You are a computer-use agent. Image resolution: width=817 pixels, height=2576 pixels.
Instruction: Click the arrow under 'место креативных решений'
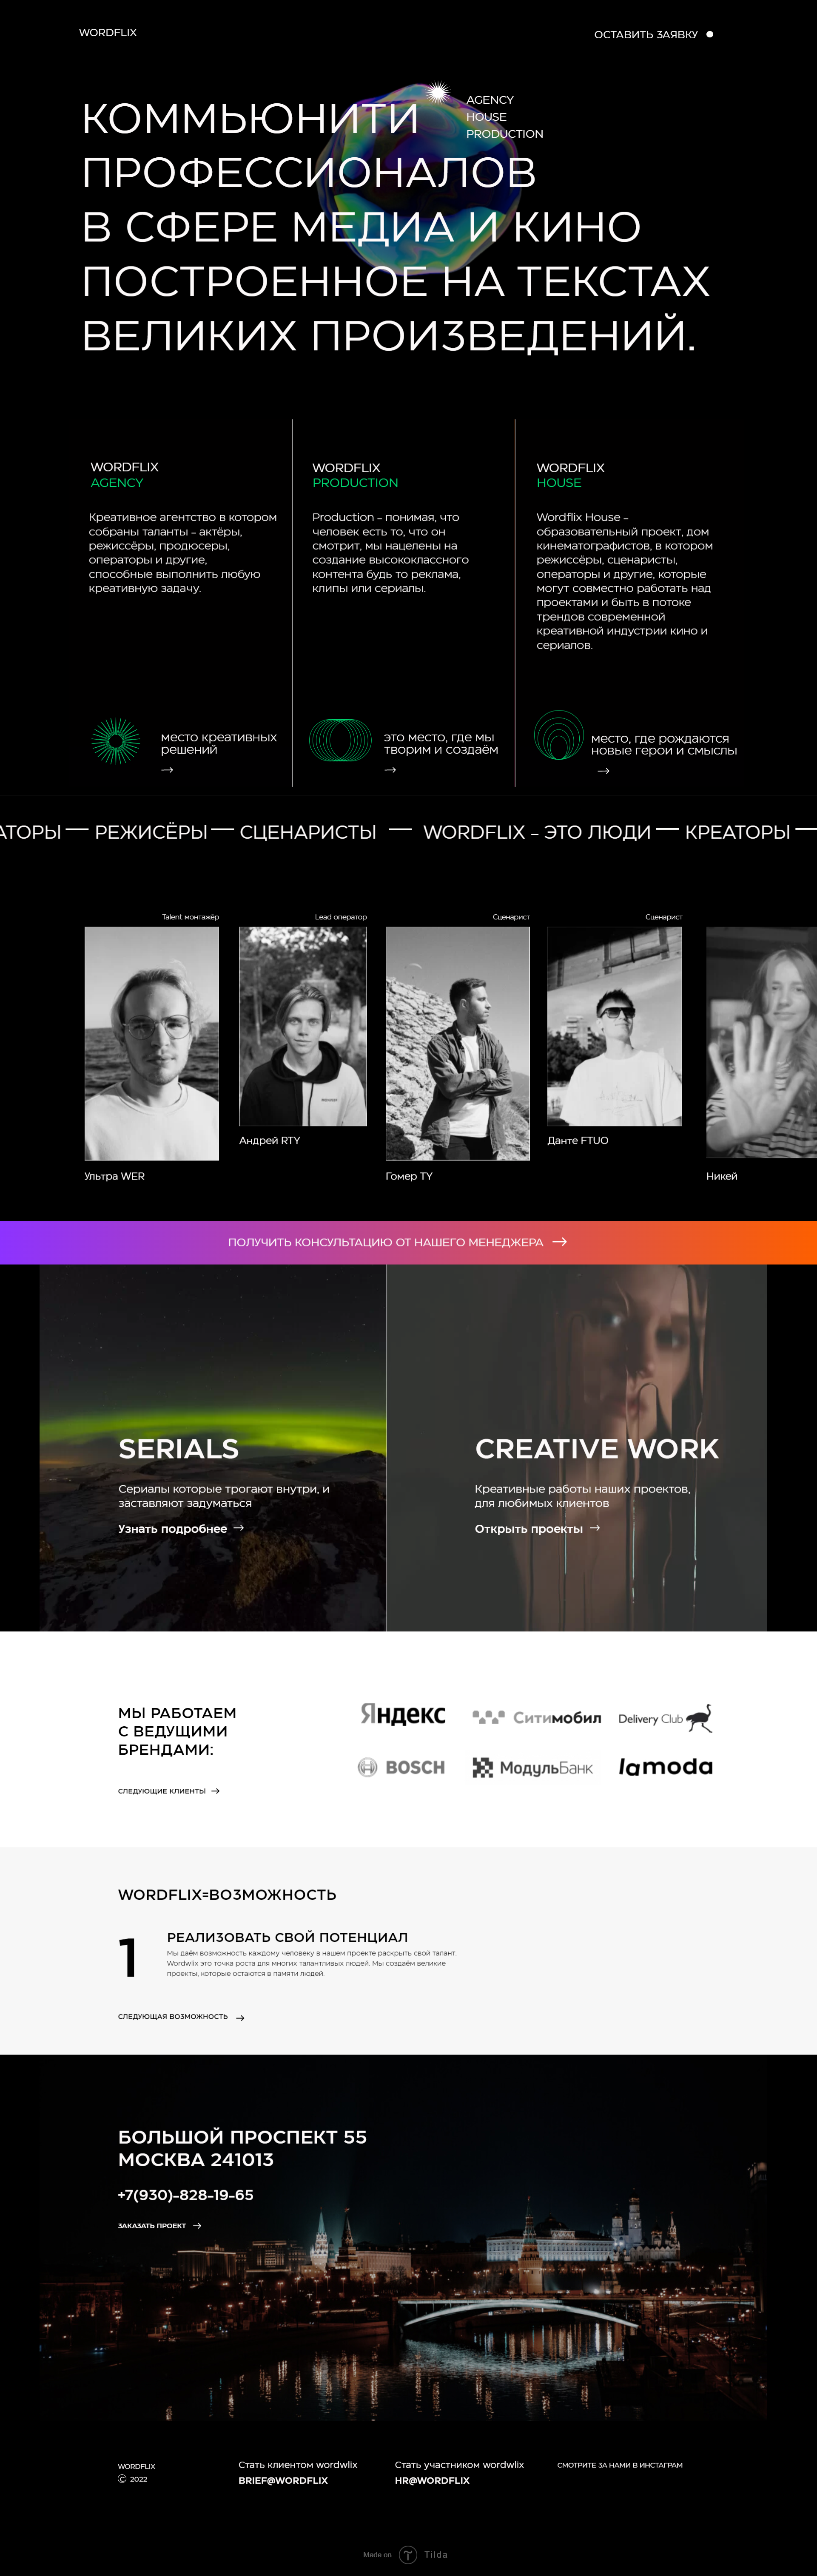[x=167, y=770]
